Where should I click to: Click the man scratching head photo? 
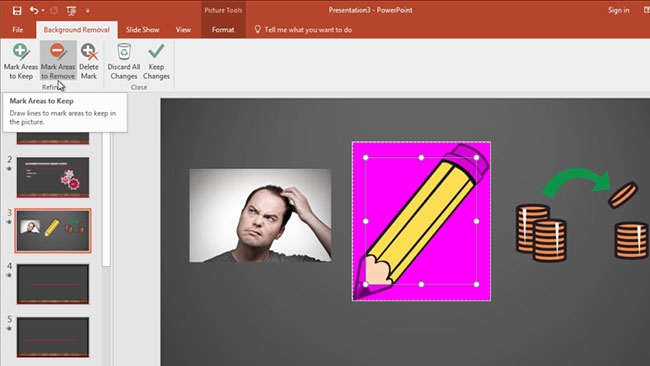(260, 216)
